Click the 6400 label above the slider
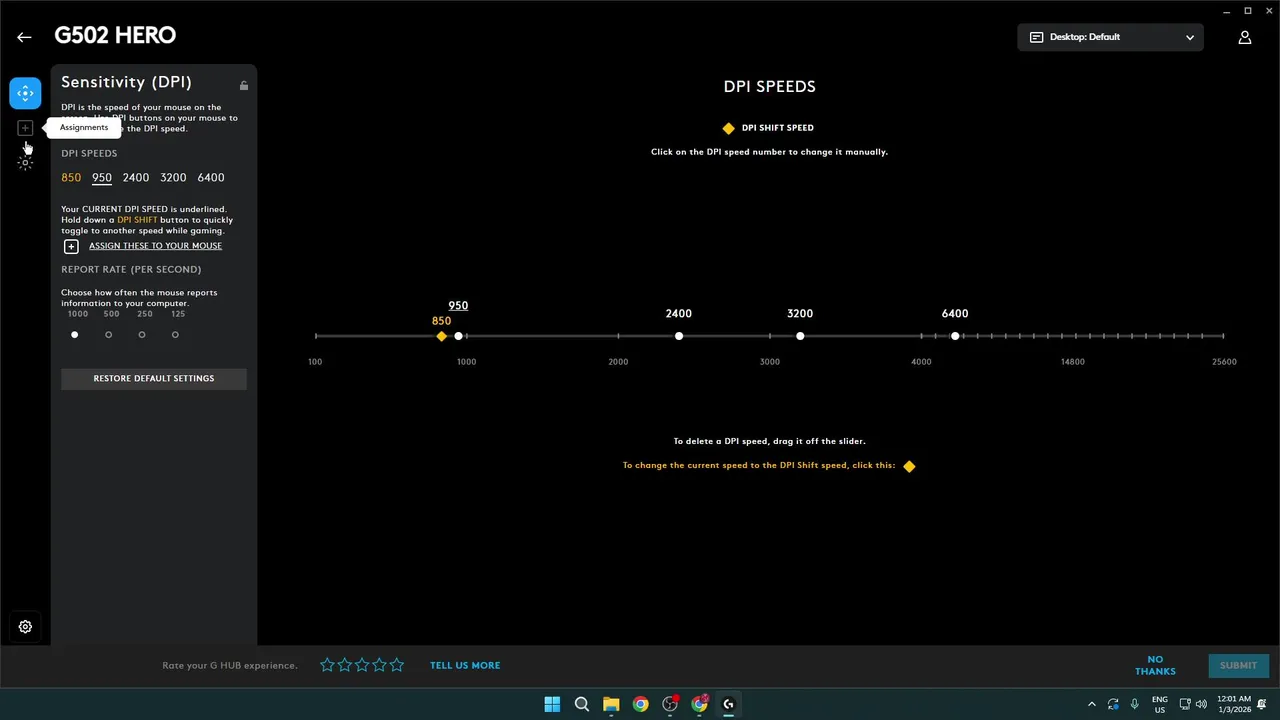Viewport: 1280px width, 720px height. click(x=955, y=314)
